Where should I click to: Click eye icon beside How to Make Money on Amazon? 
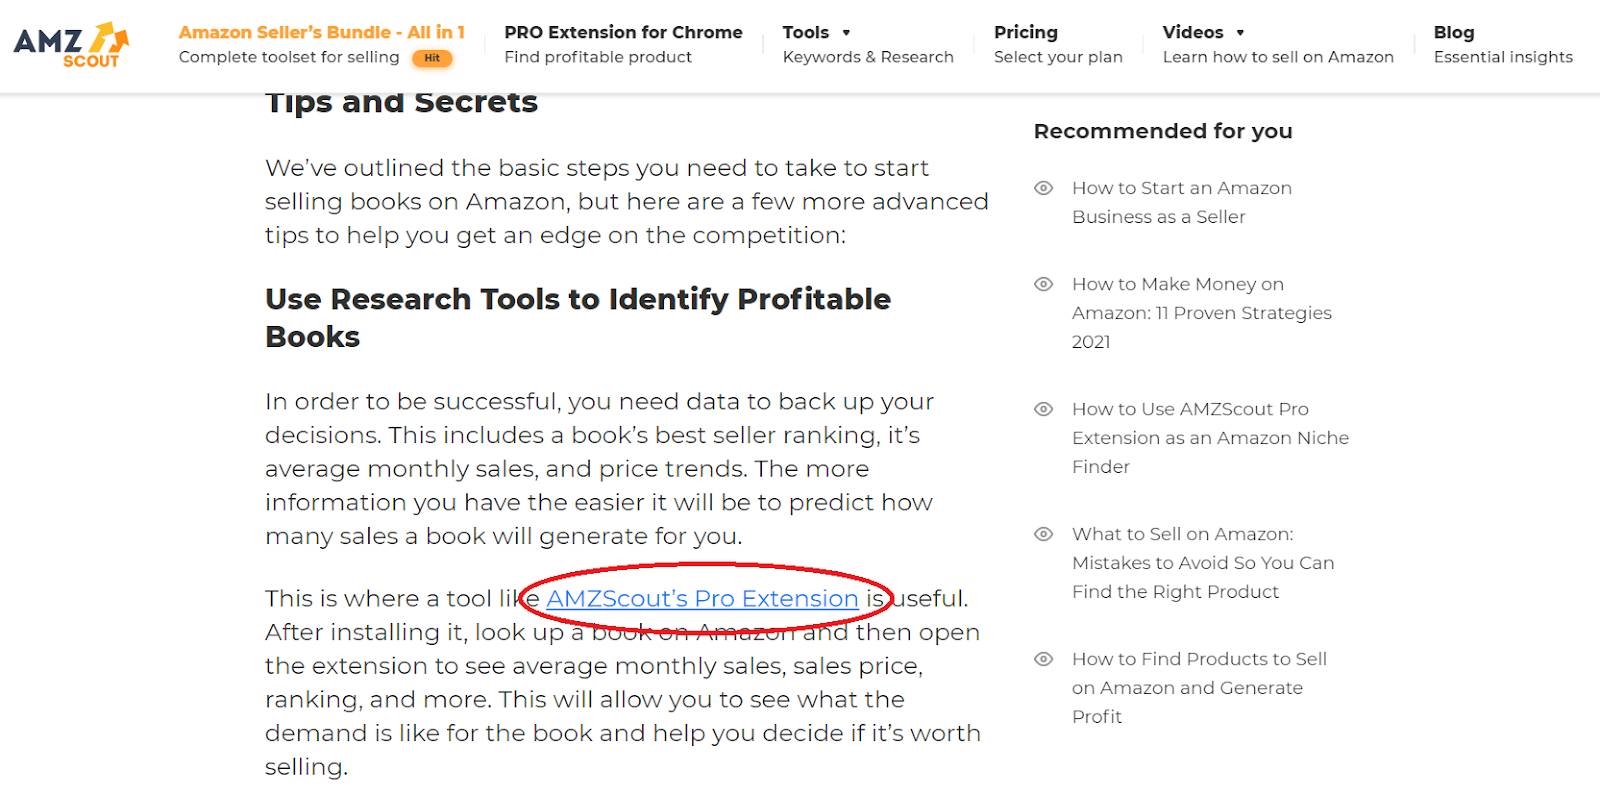click(1043, 284)
